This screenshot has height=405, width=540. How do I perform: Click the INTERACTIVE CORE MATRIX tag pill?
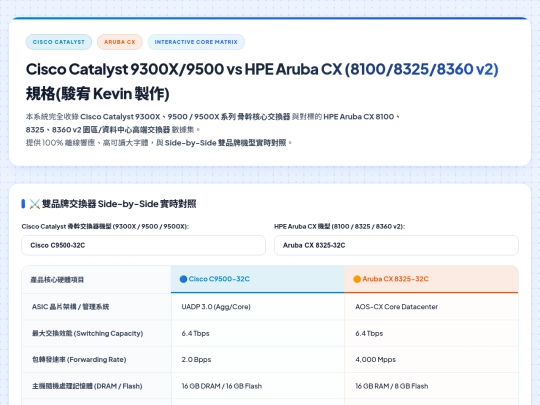tap(196, 42)
